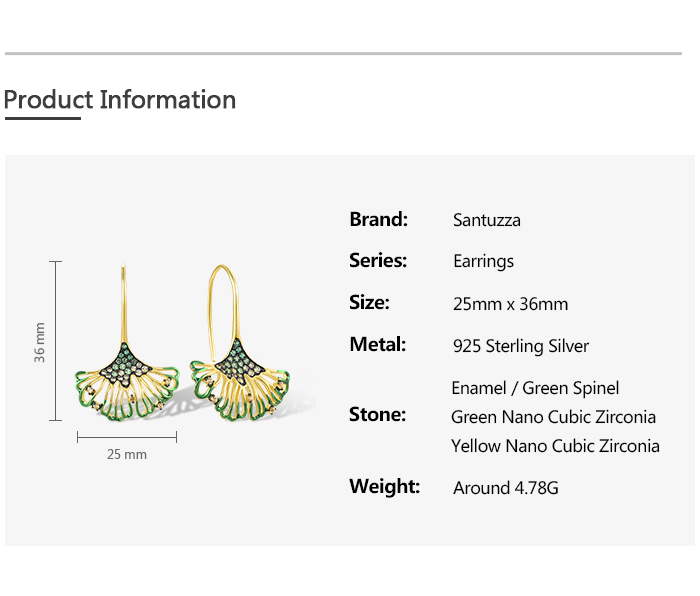Select the Size: label
Viewport: 700px width, 596px height.
pyautogui.click(x=369, y=302)
